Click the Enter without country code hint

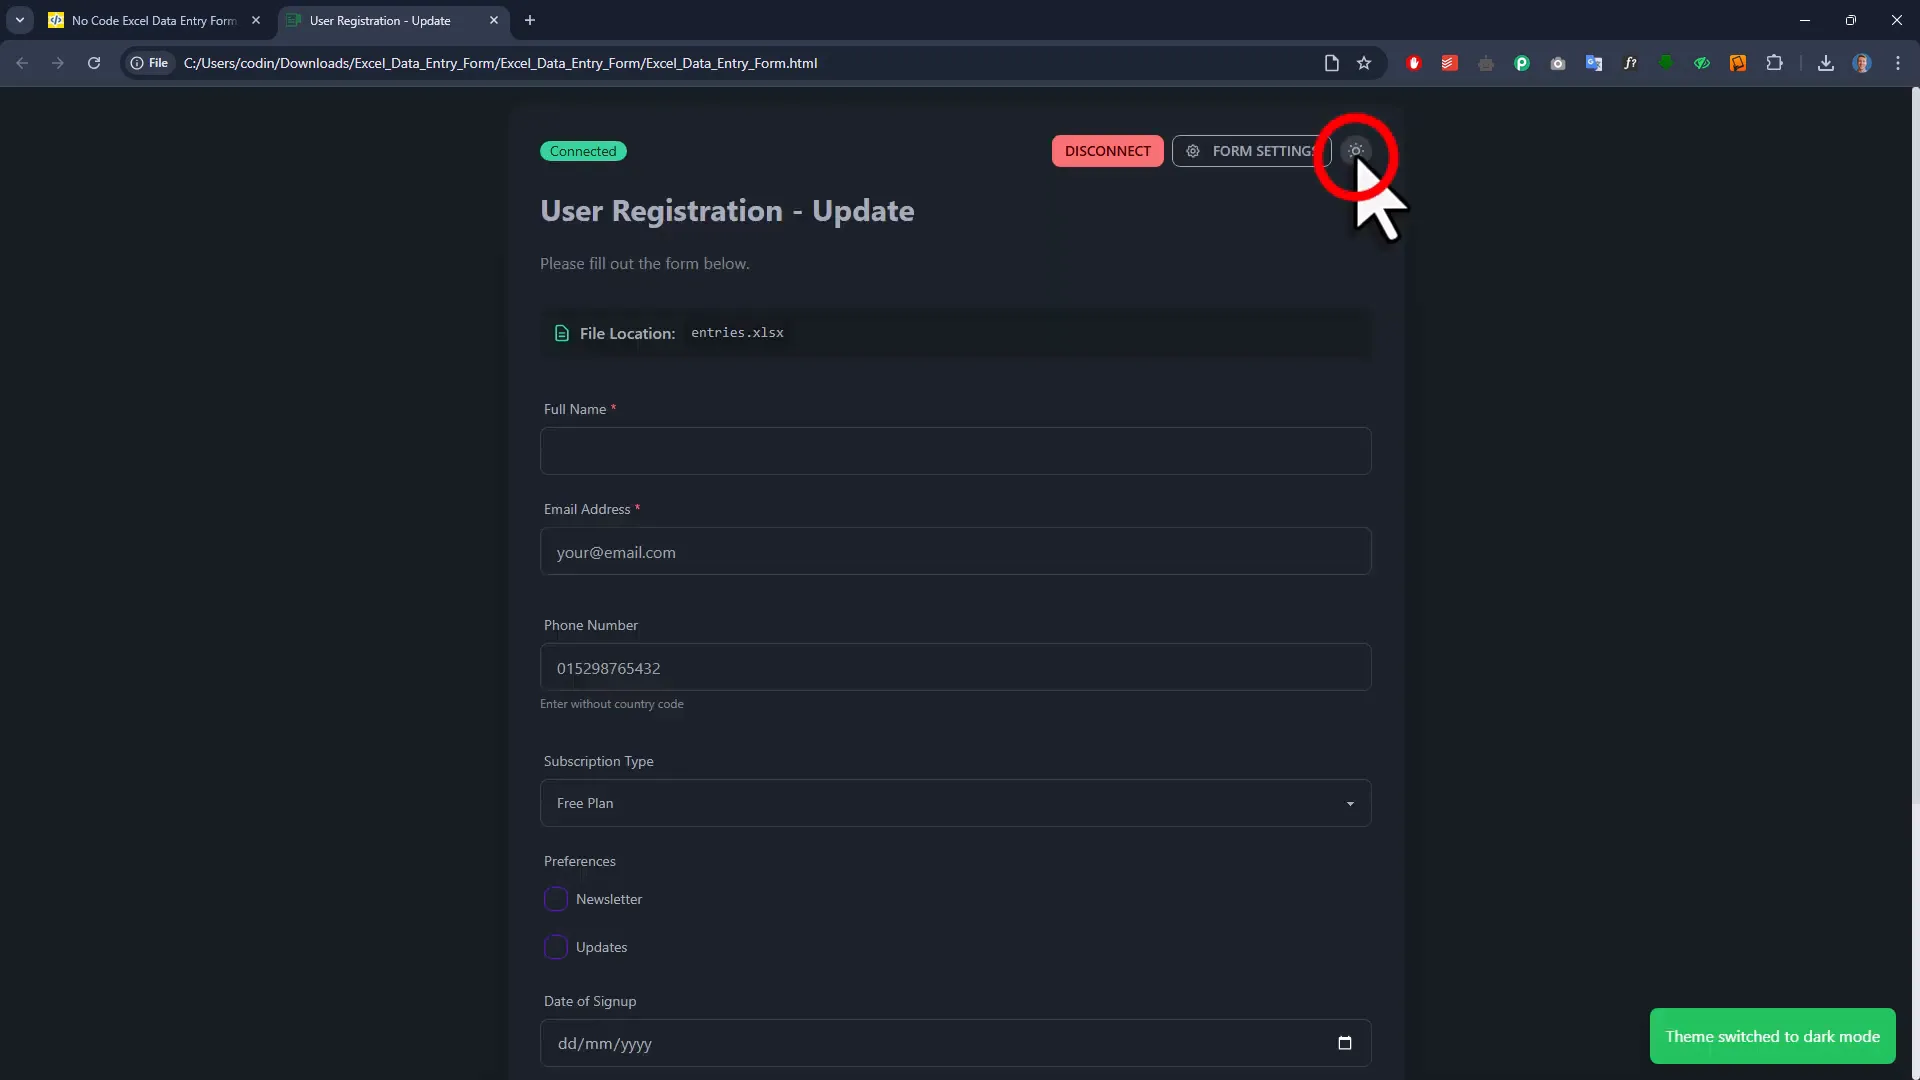tap(612, 704)
